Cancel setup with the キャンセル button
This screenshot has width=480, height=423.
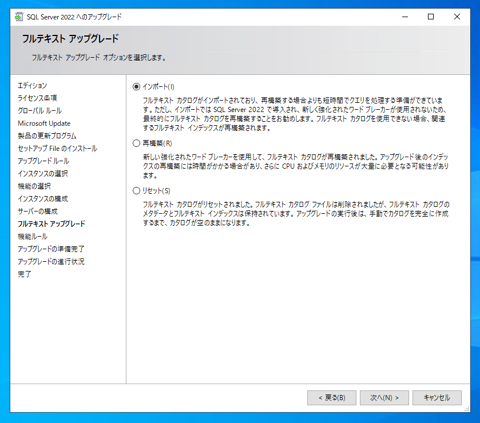(437, 398)
